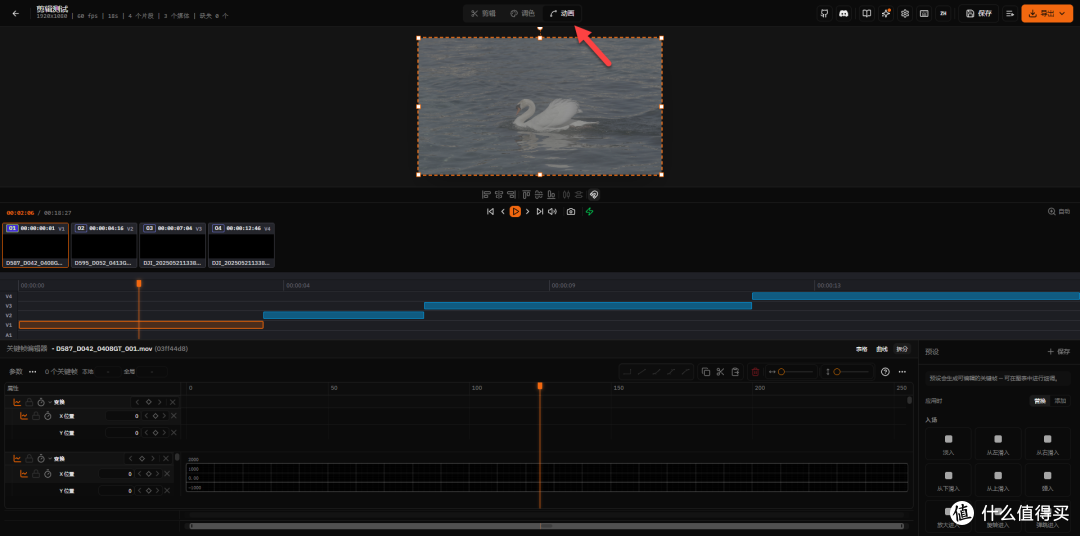The image size is (1080, 536).
Task: Open settings gear in top bar
Action: [x=905, y=13]
